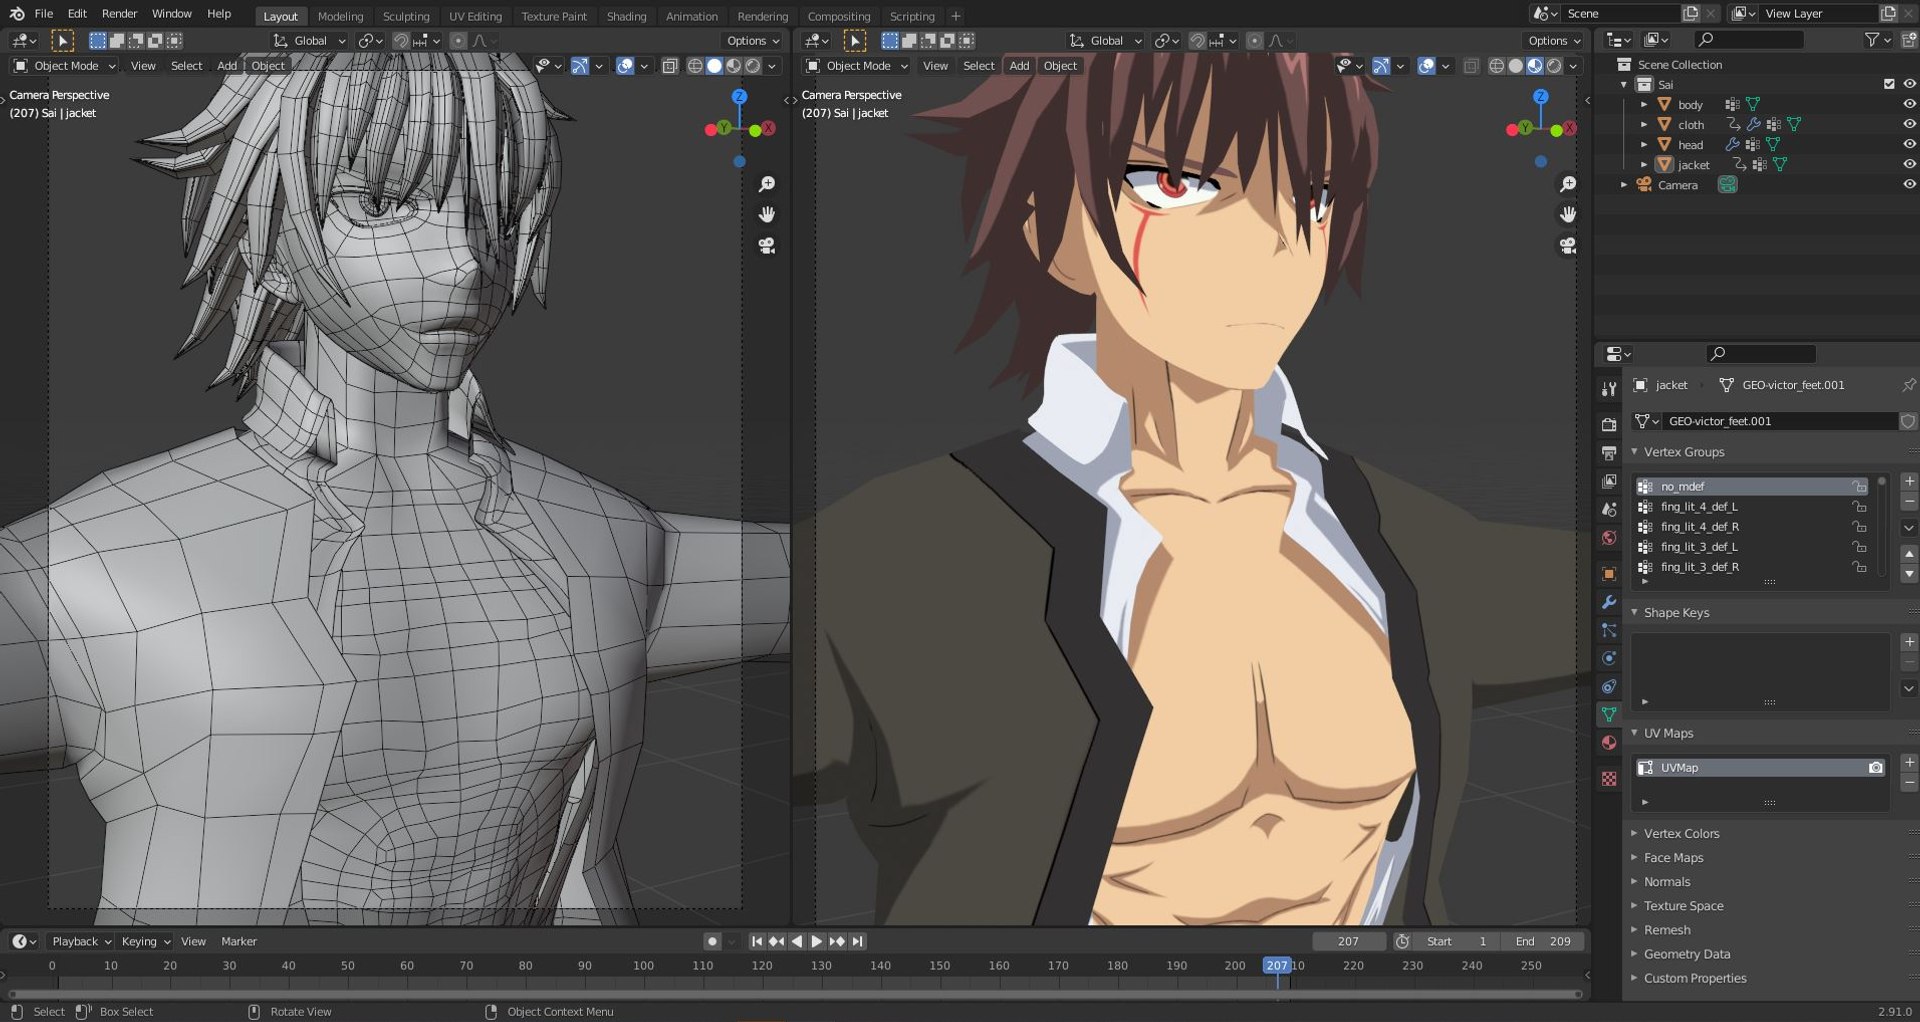Toggle visibility of the Camera collection
The width and height of the screenshot is (1920, 1022).
(x=1909, y=185)
